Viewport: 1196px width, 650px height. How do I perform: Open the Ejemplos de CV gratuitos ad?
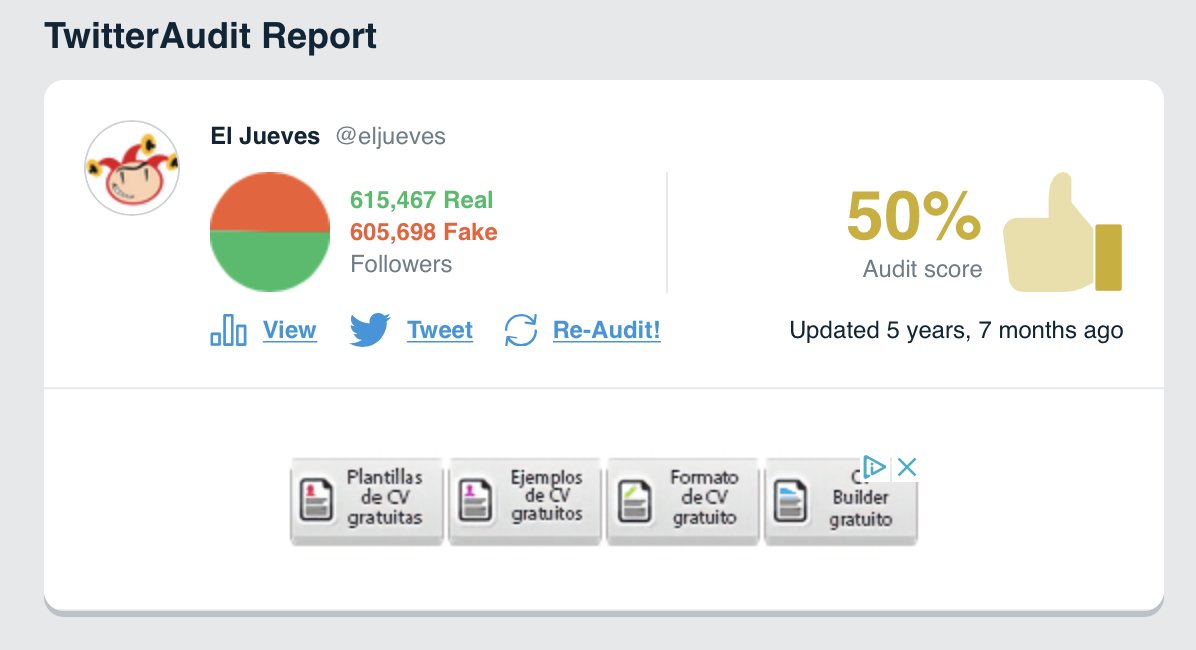coord(525,500)
